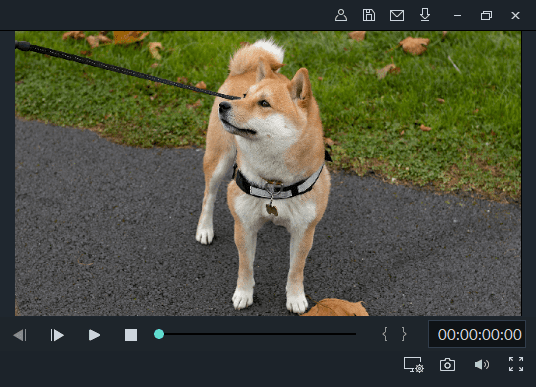Viewport: 536px width, 387px height.
Task: Close the application window
Action: pos(515,16)
